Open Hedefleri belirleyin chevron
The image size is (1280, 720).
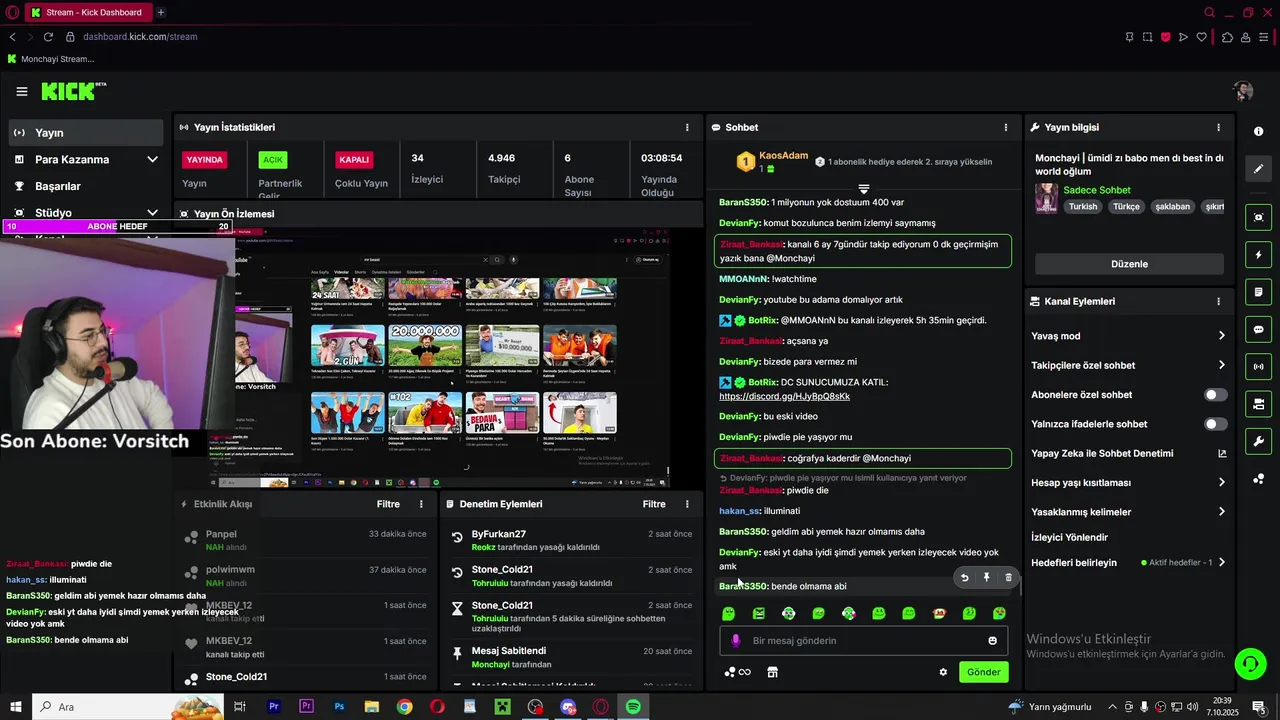pos(1222,562)
